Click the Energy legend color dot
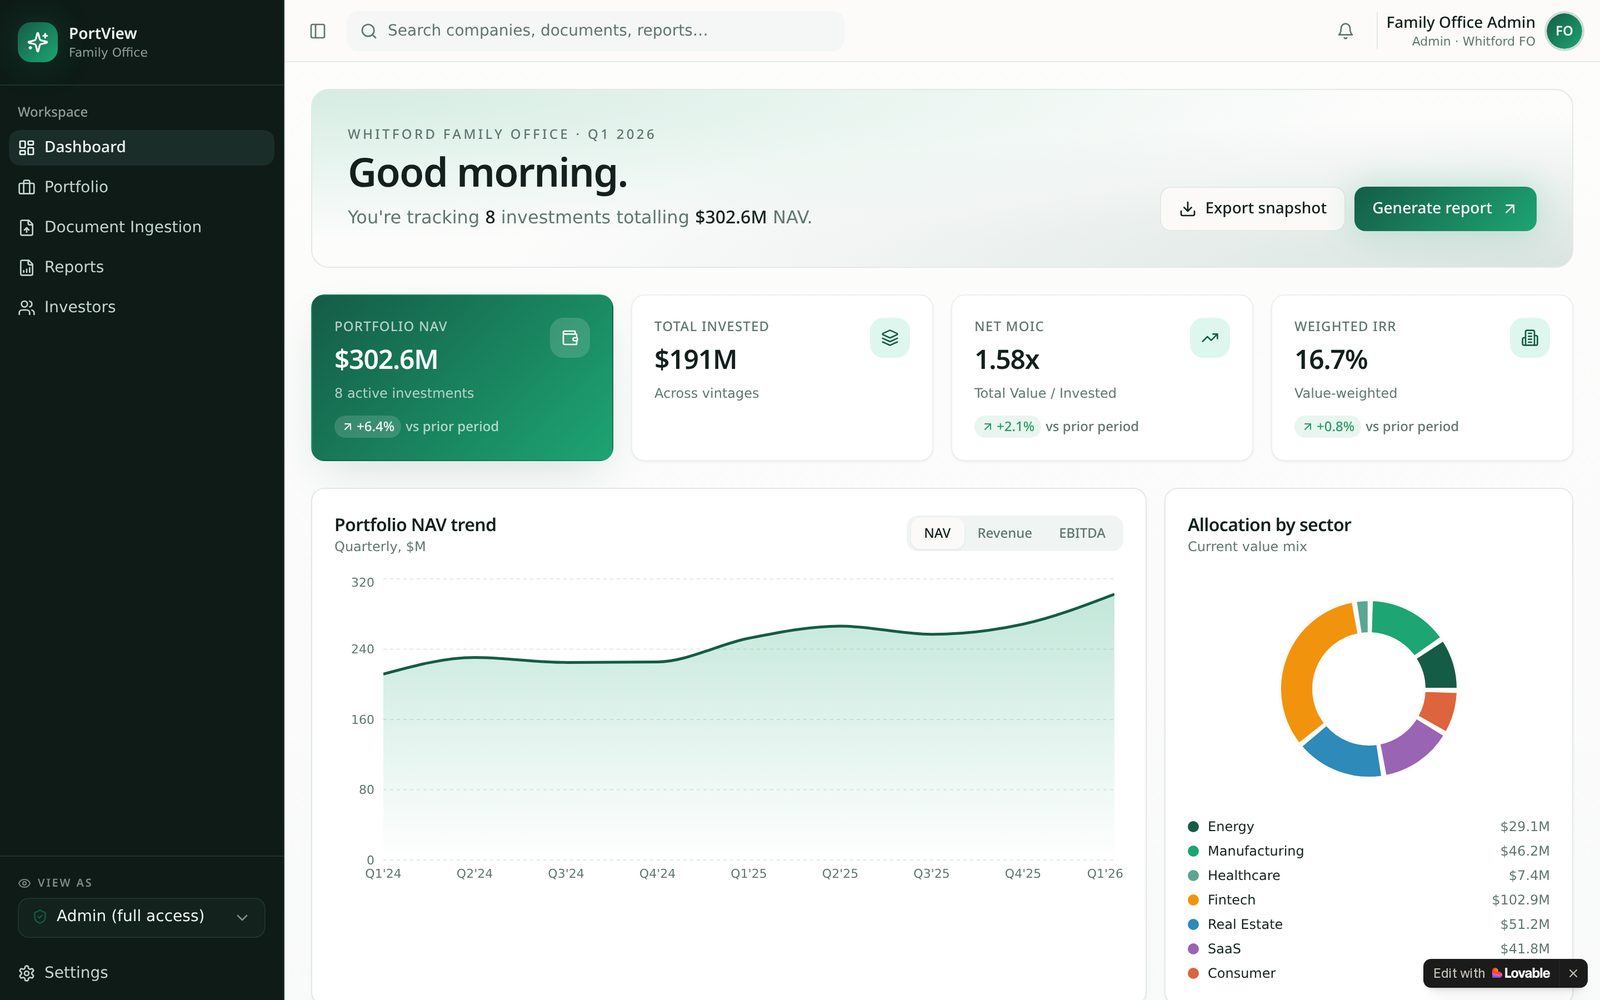The width and height of the screenshot is (1600, 1000). click(1193, 826)
